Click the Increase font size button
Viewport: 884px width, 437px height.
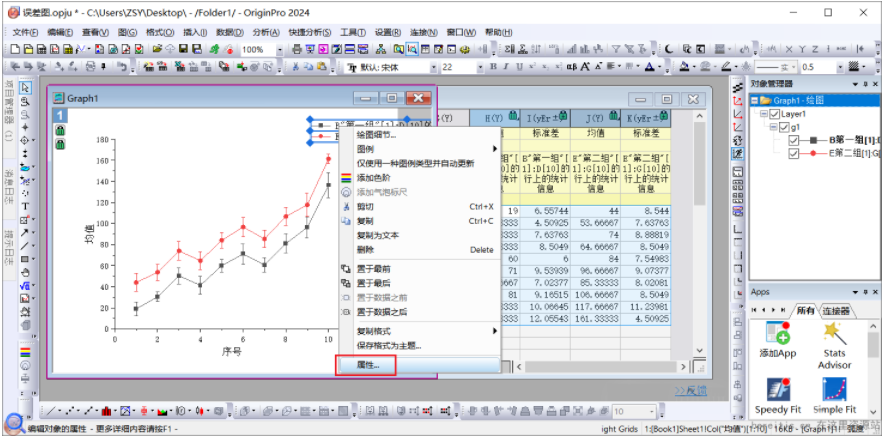(585, 67)
